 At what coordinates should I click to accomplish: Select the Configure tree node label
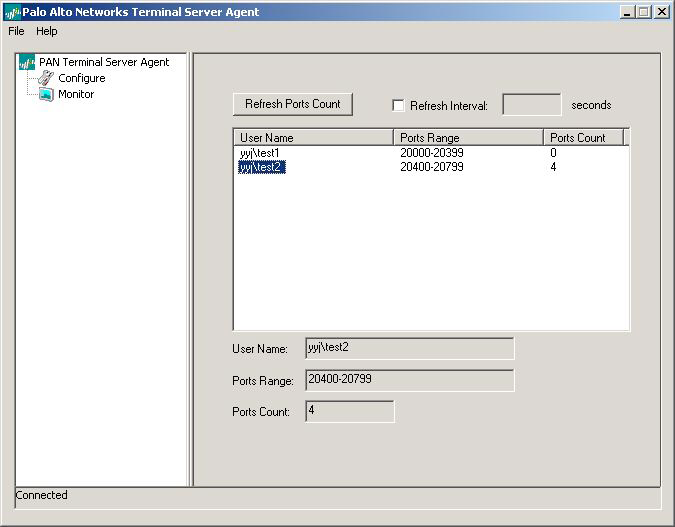click(81, 78)
